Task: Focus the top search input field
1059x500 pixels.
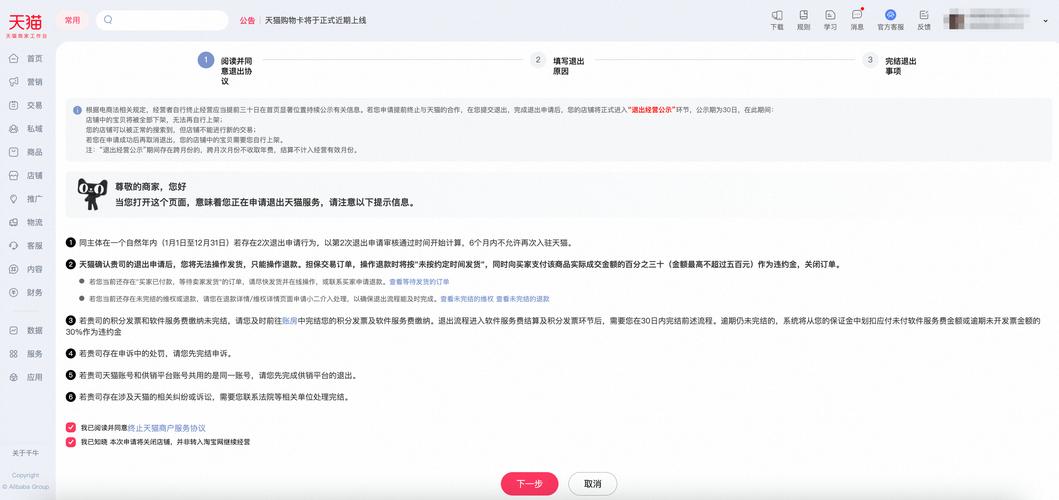Action: (x=162, y=20)
